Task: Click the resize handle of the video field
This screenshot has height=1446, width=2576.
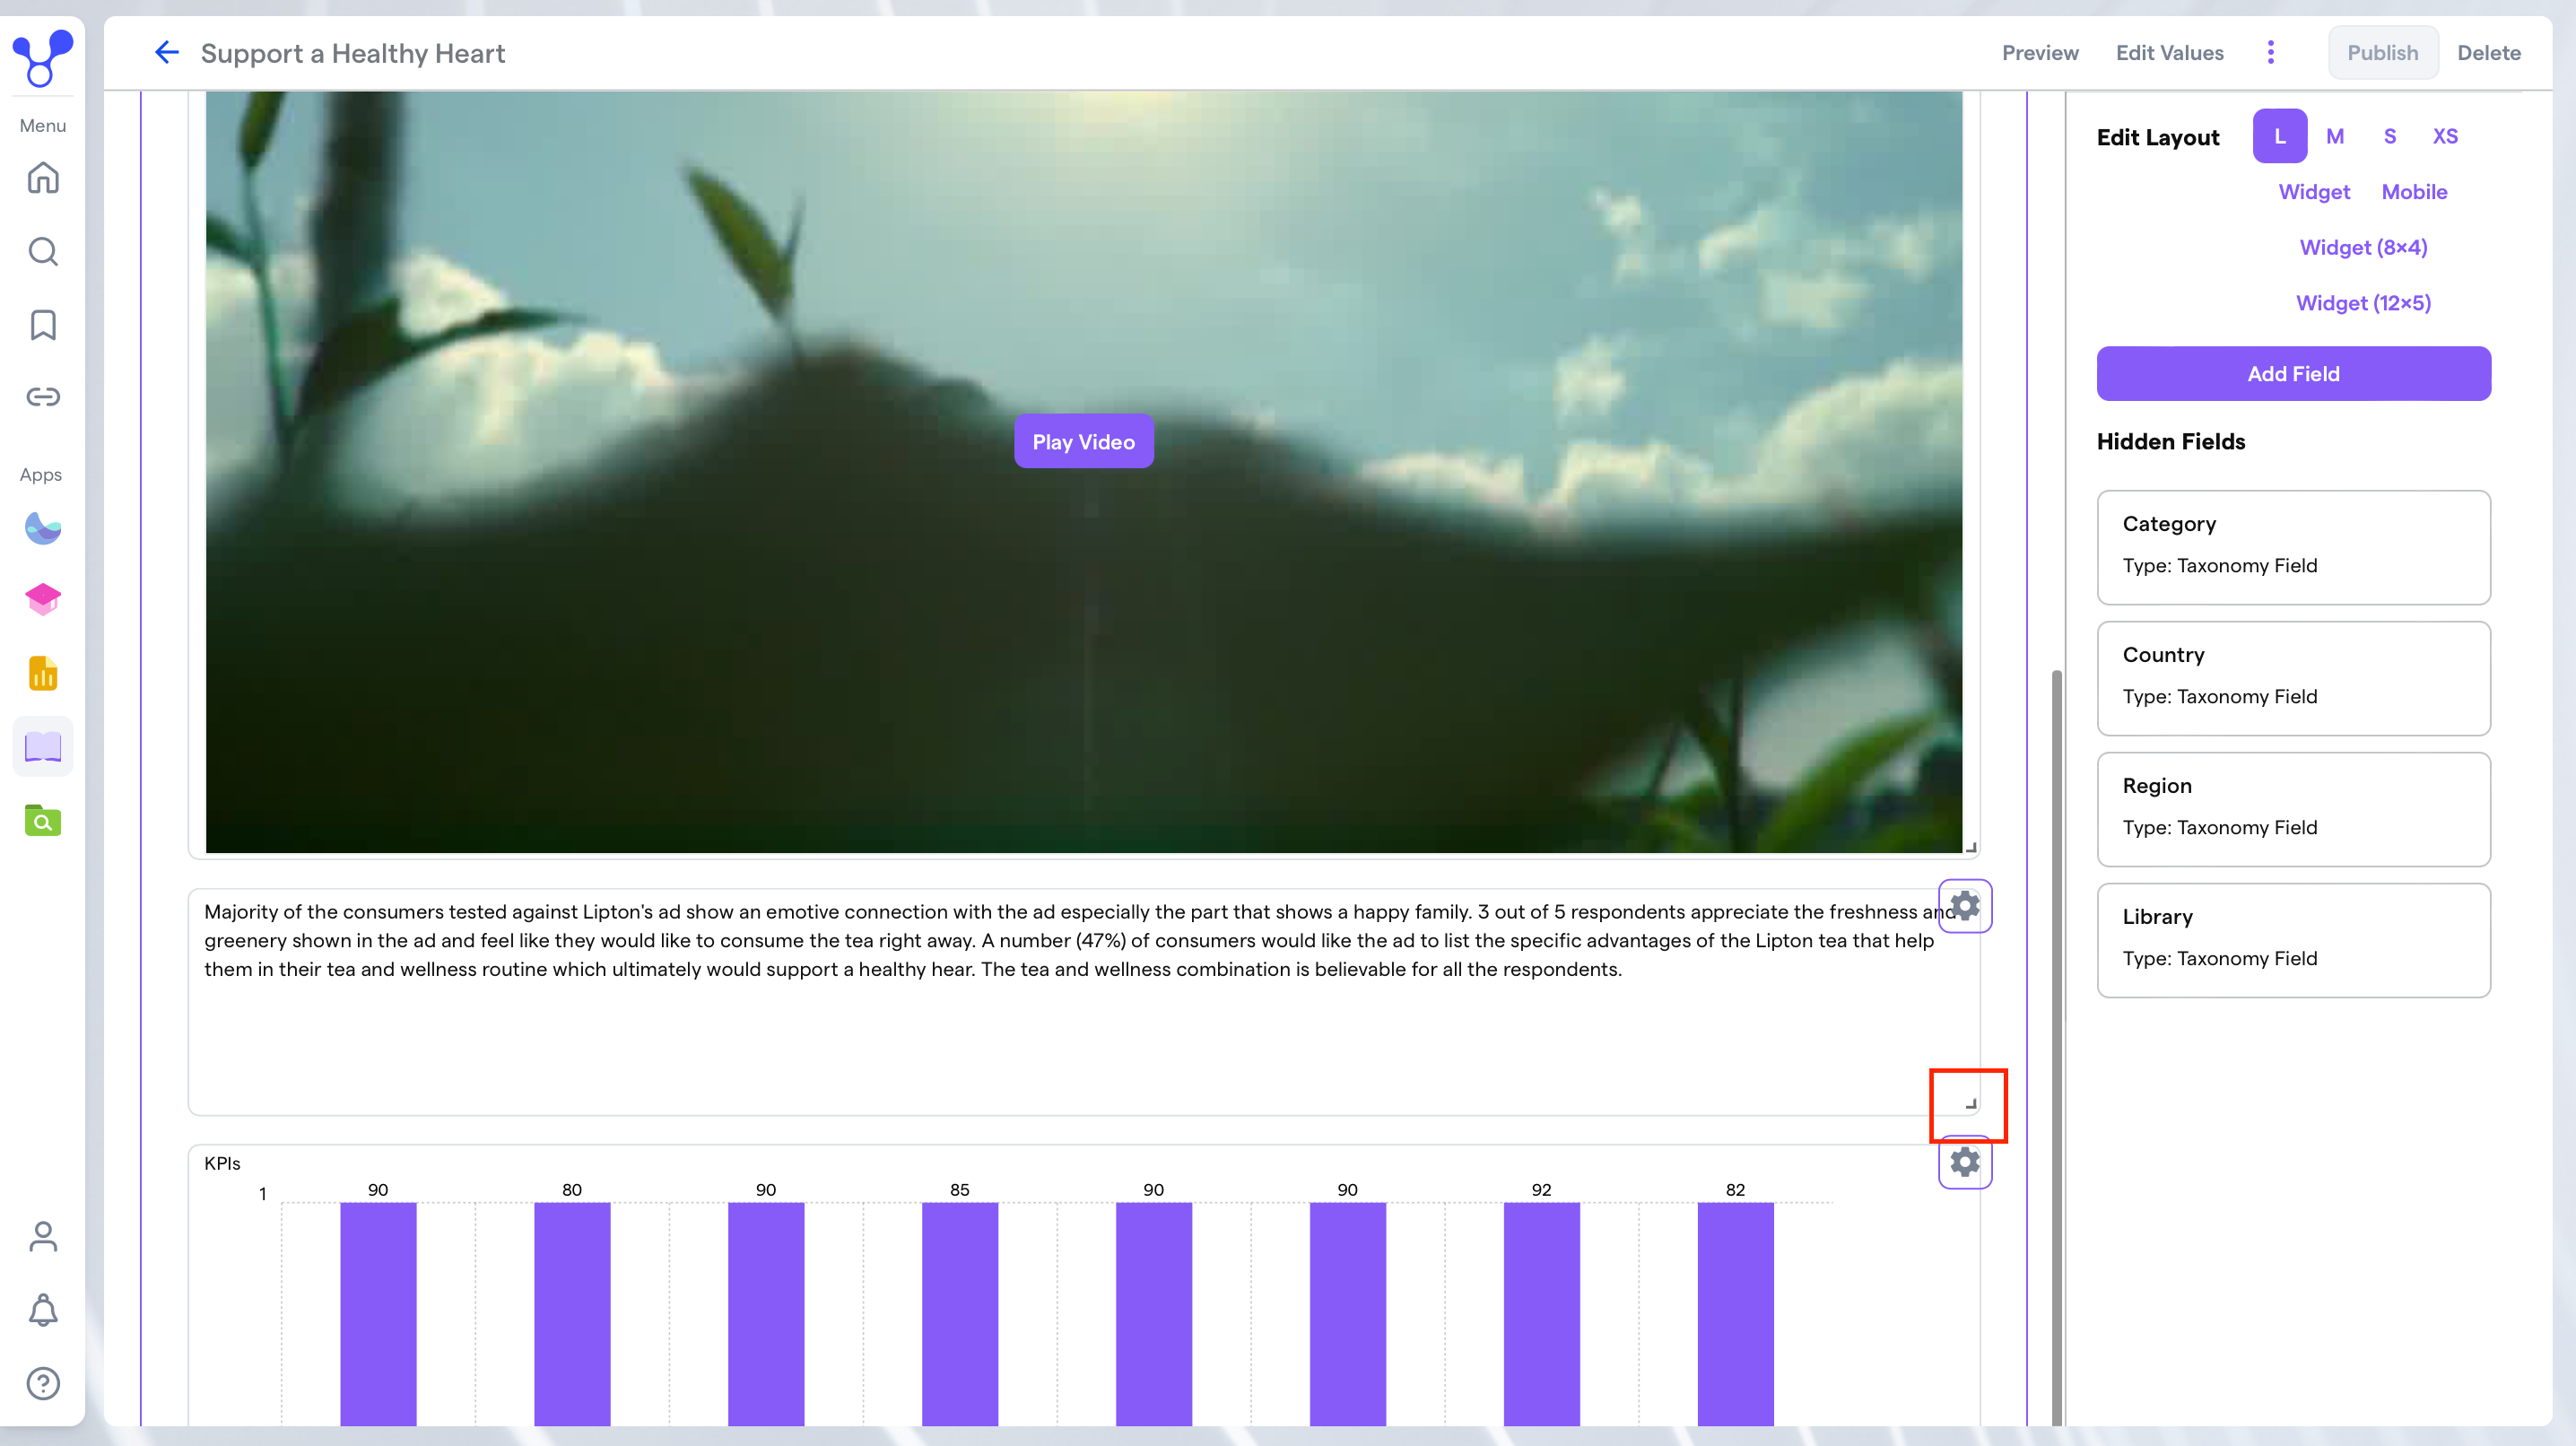Action: point(1971,847)
